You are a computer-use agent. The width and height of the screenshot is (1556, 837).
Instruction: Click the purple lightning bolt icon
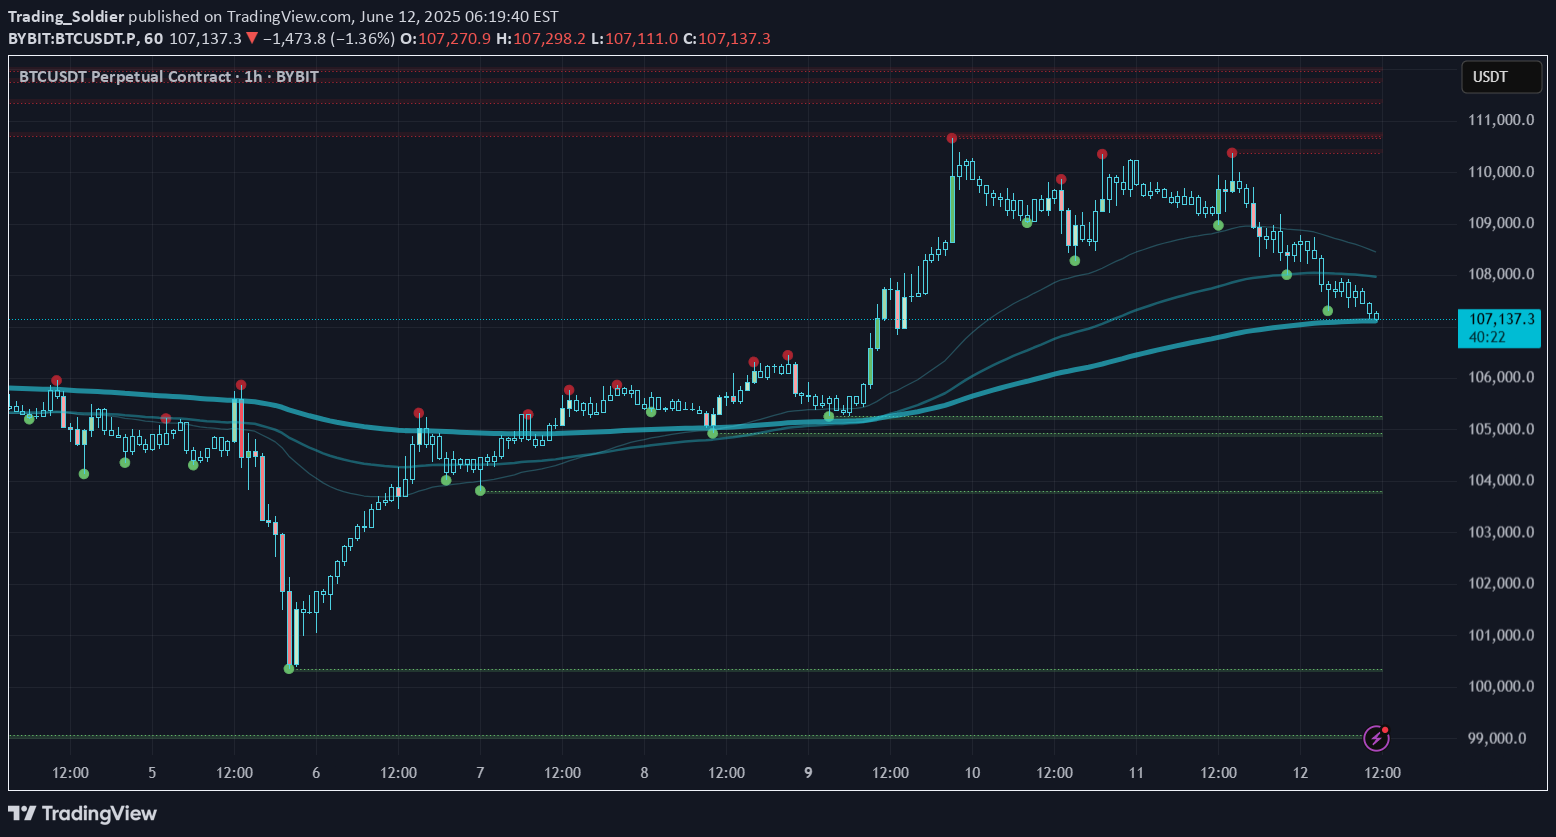pyautogui.click(x=1376, y=739)
